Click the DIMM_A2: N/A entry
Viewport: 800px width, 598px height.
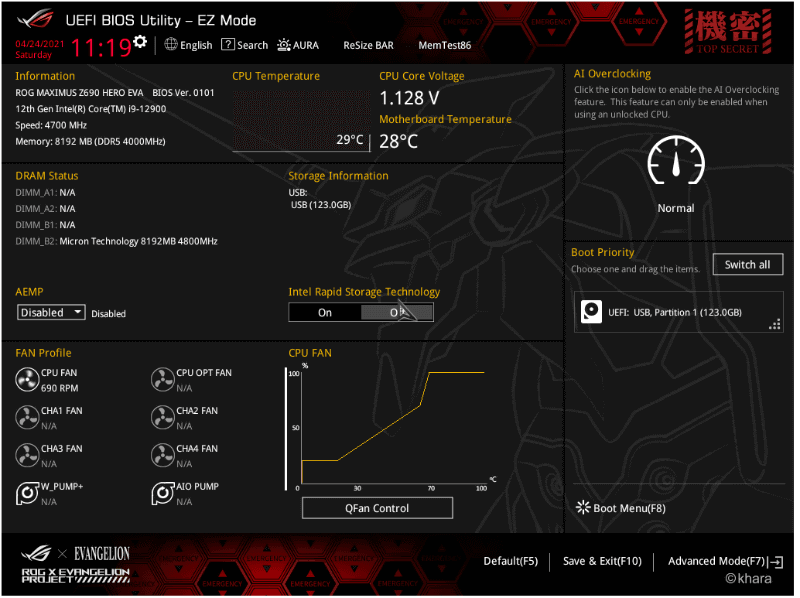45,209
